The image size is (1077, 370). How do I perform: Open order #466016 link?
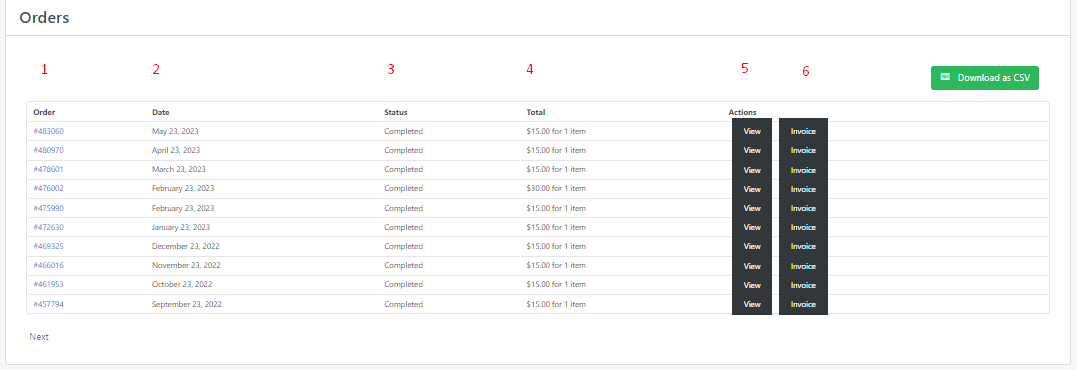pos(49,265)
